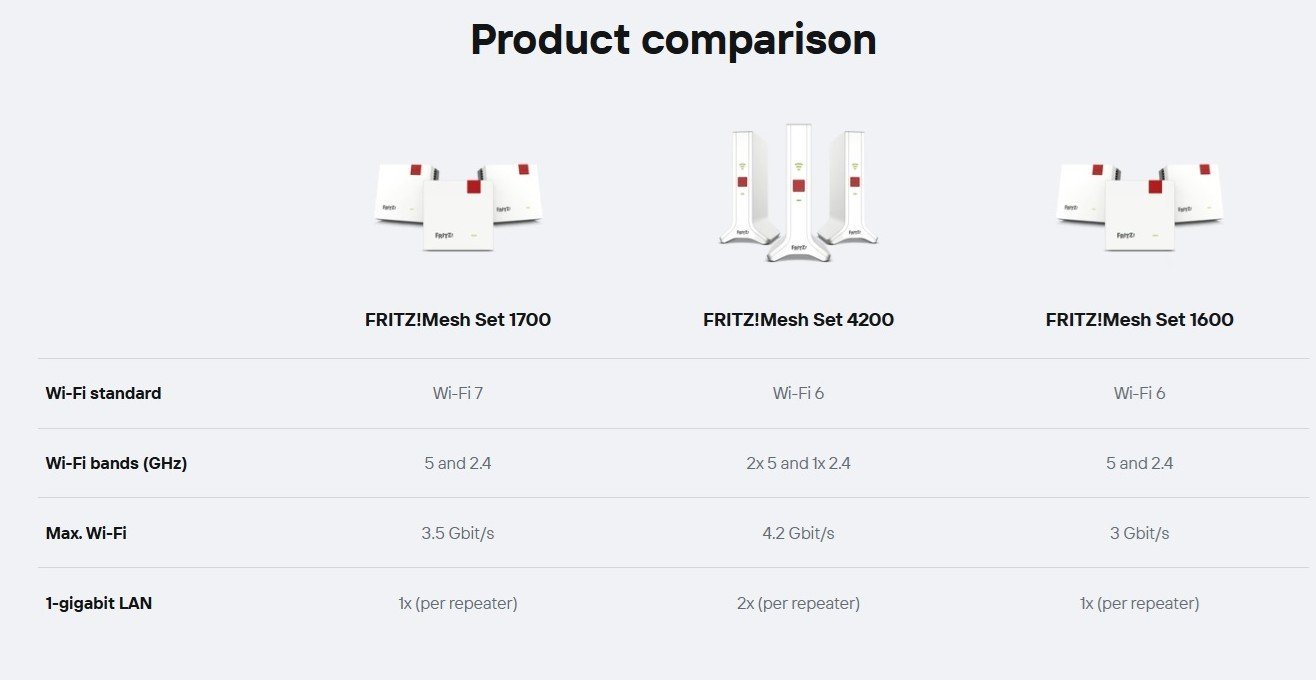Viewport: 1316px width, 680px height.
Task: Click the 2x (per repeater) LAN value
Action: tap(798, 603)
